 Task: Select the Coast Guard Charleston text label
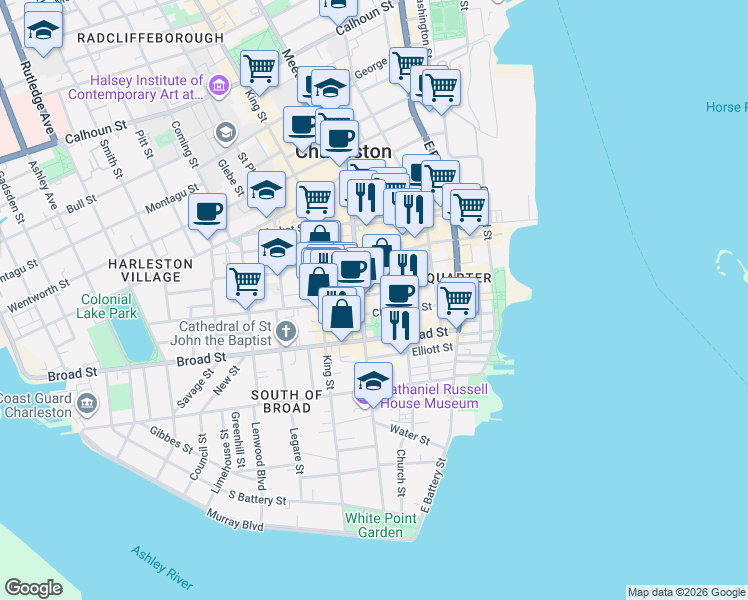point(36,405)
